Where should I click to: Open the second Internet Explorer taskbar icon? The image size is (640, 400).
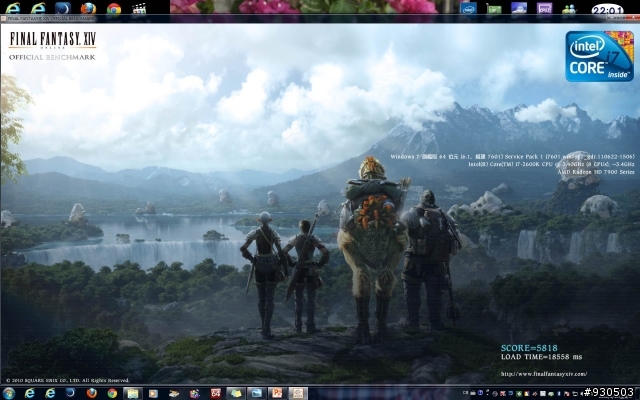pyautogui.click(x=50, y=393)
